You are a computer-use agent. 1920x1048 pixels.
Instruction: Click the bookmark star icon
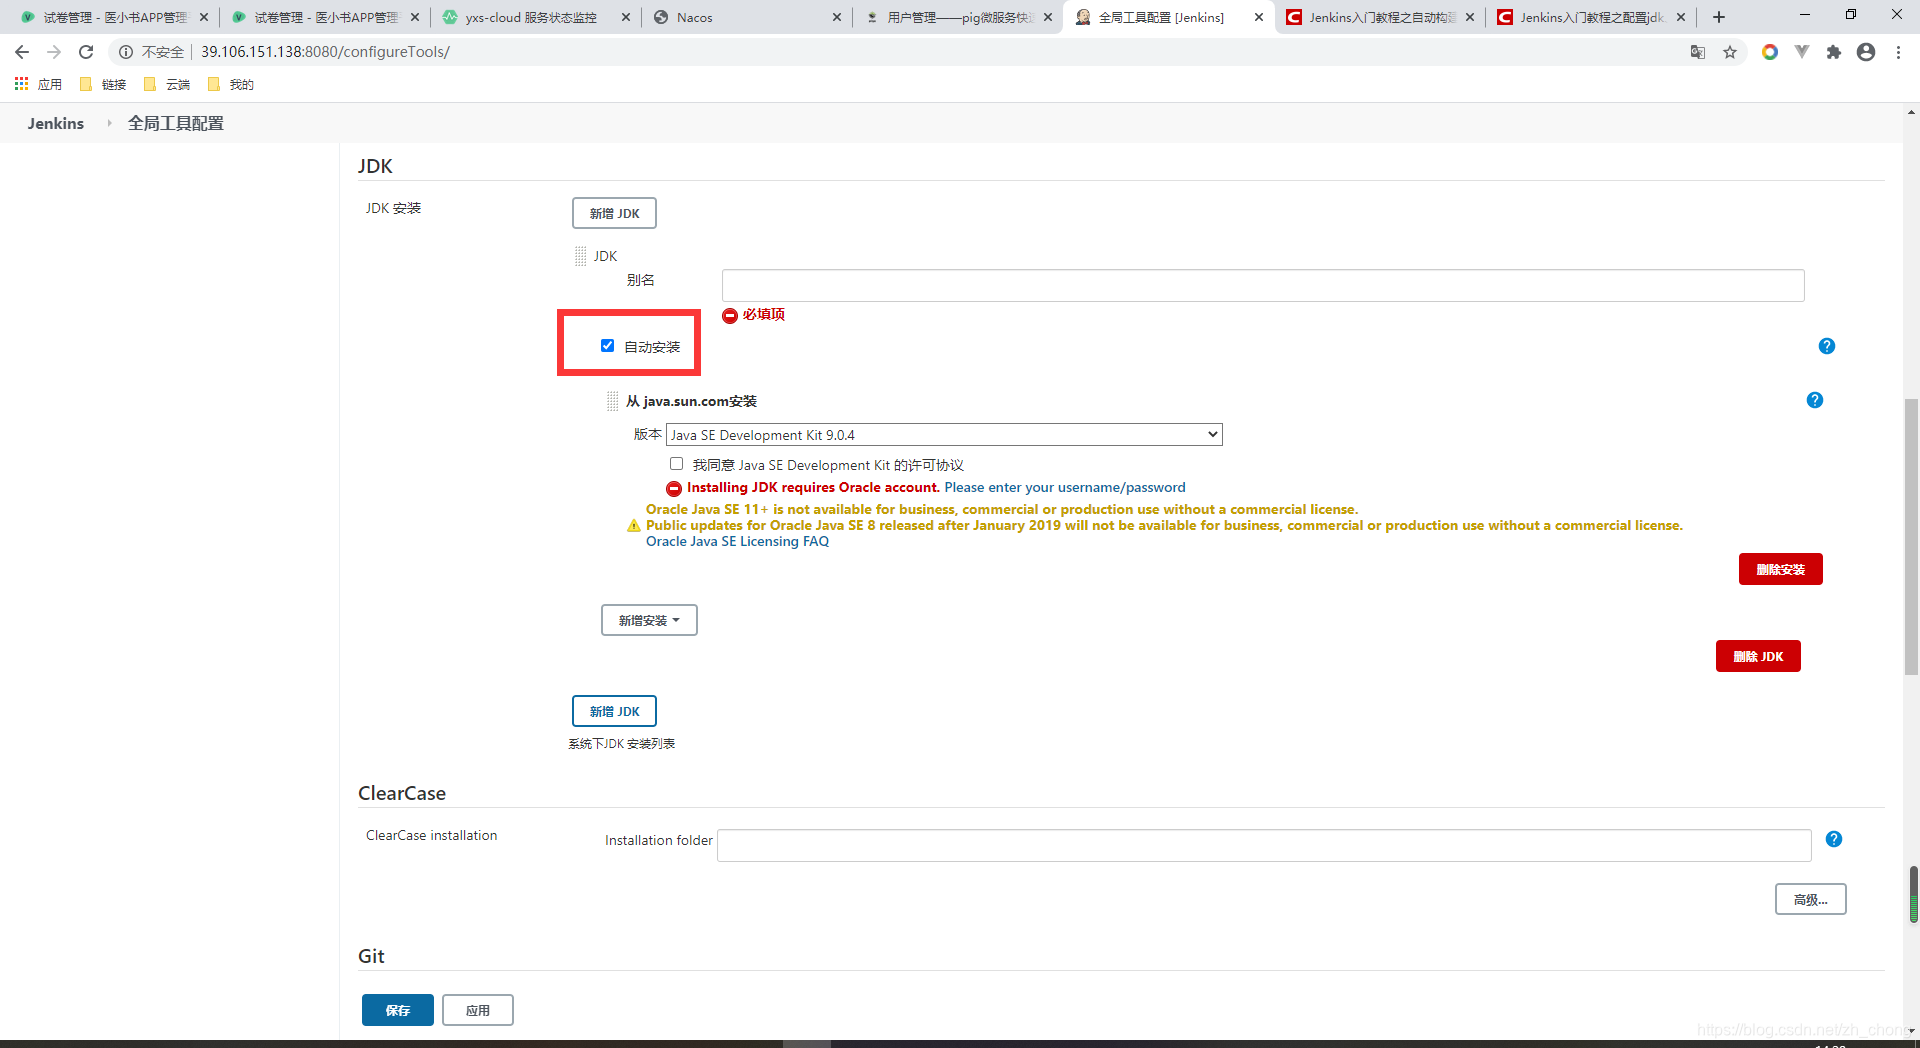[1730, 52]
